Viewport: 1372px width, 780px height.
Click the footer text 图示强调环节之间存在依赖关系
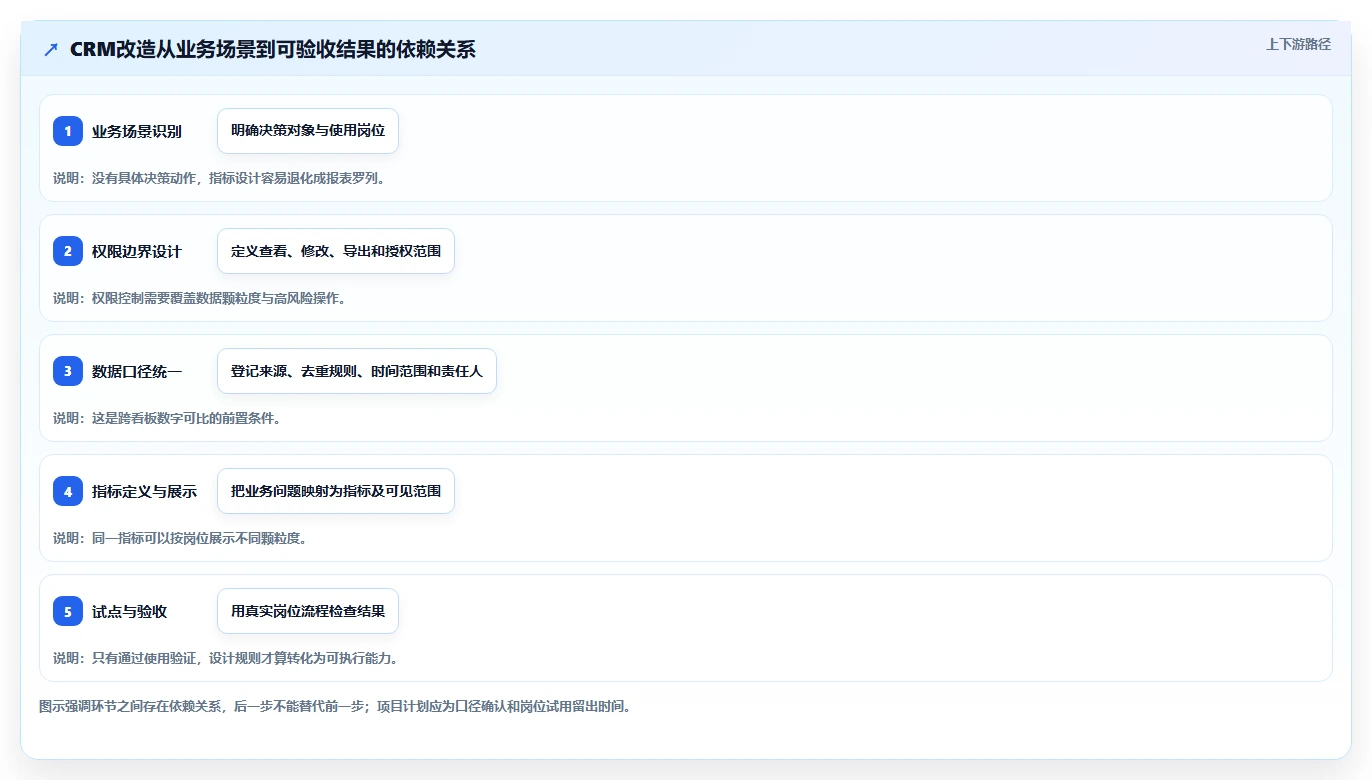coord(130,706)
